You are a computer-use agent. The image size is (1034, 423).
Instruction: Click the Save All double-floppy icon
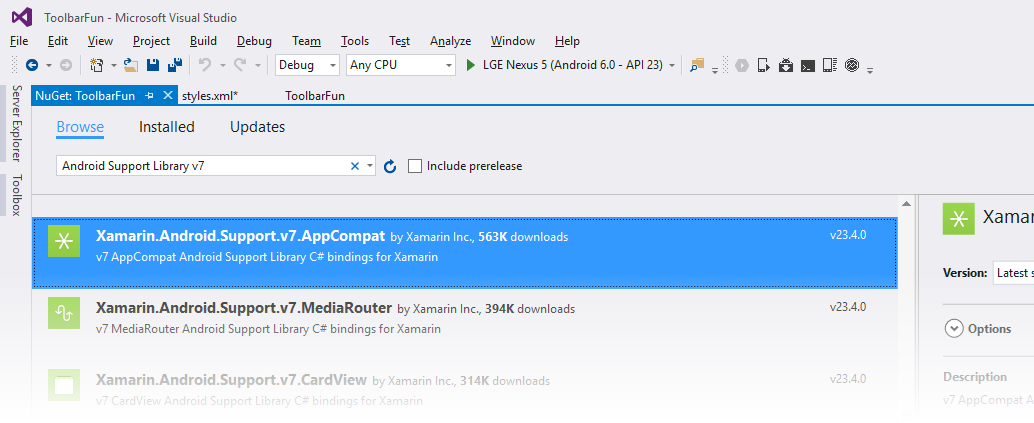[175, 65]
